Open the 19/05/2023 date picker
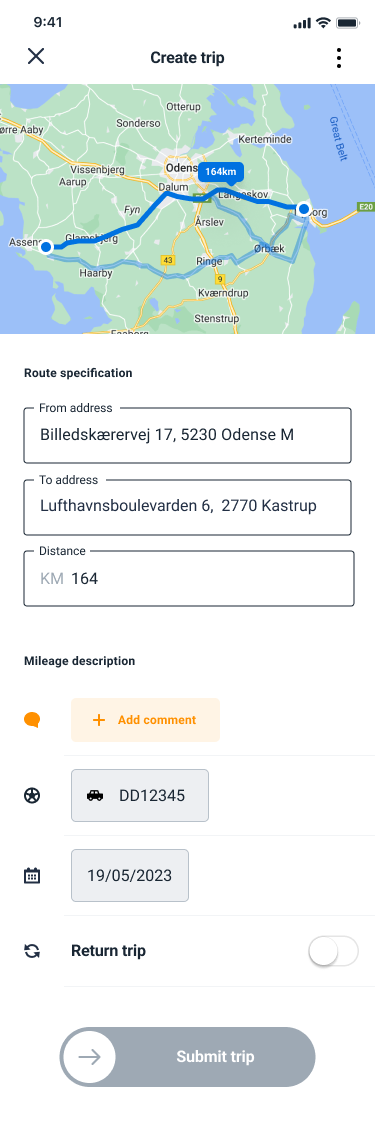 [x=130, y=875]
